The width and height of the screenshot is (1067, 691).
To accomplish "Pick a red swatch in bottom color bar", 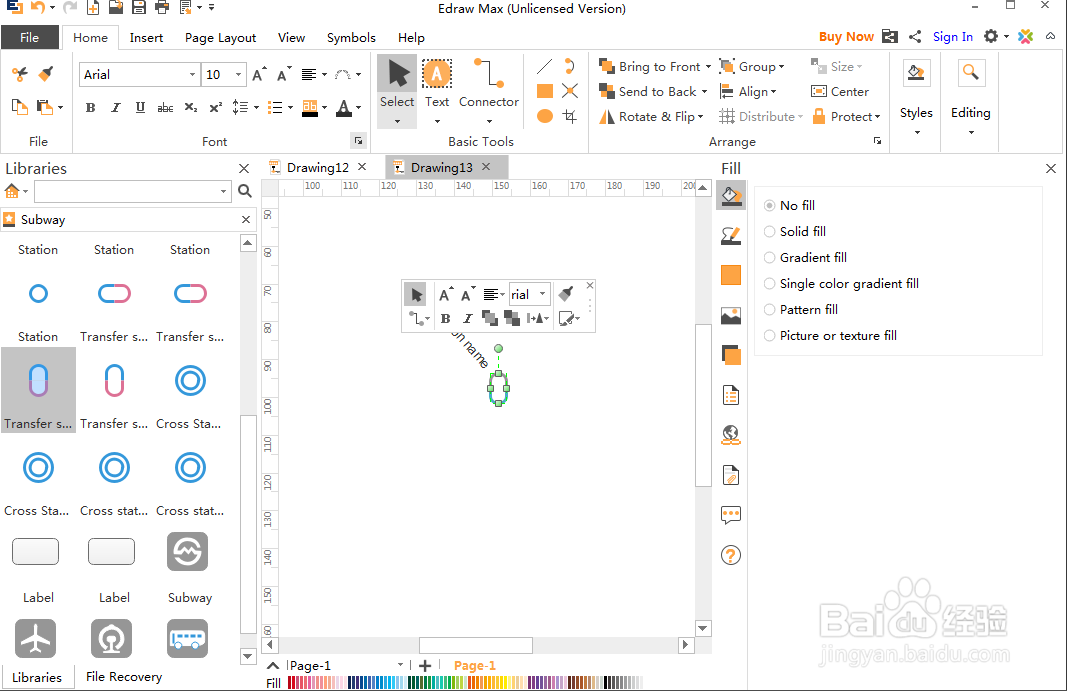I will (x=291, y=683).
